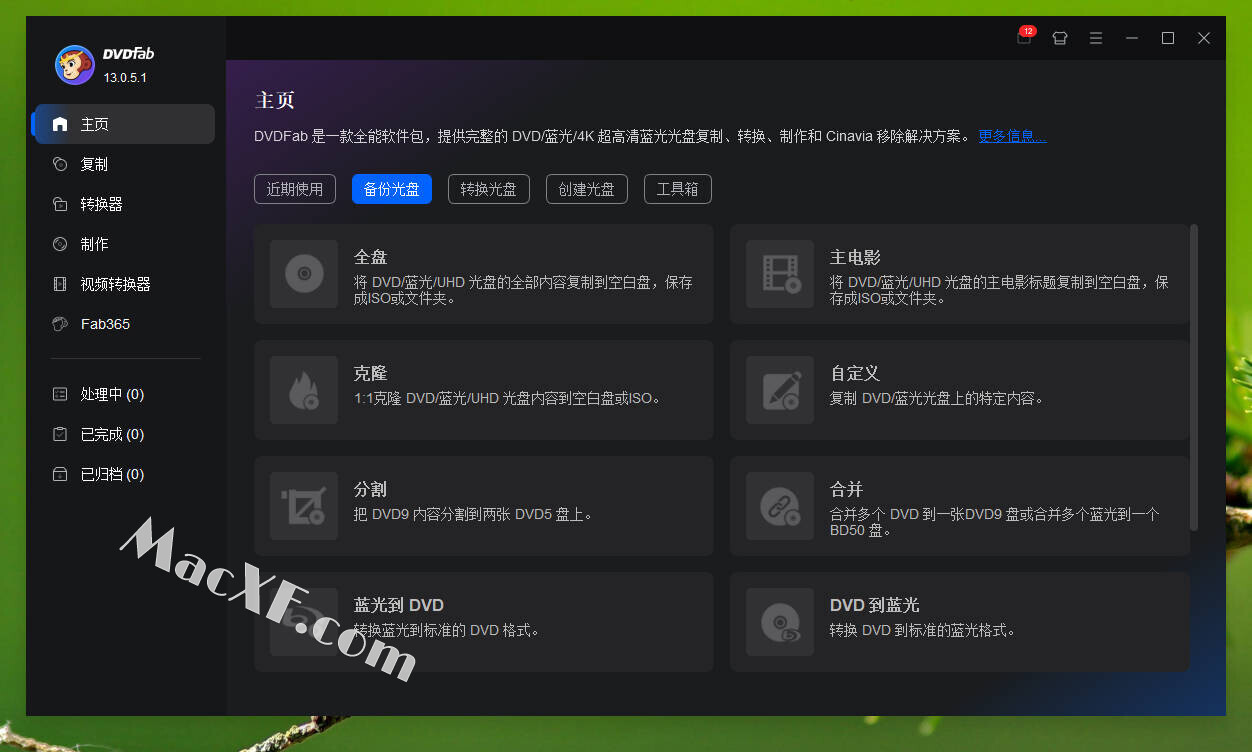The width and height of the screenshot is (1252, 752).
Task: Click the 更多信息 link
Action: click(x=1012, y=136)
